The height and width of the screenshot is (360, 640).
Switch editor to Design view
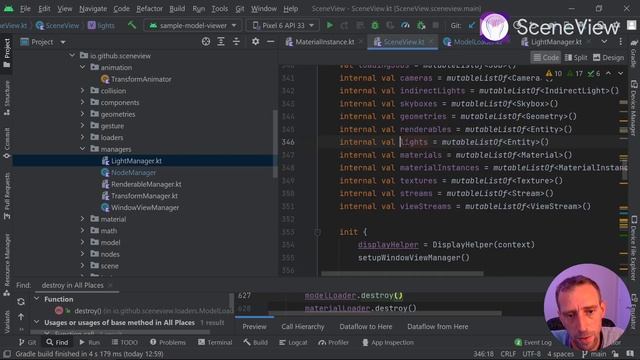point(609,58)
